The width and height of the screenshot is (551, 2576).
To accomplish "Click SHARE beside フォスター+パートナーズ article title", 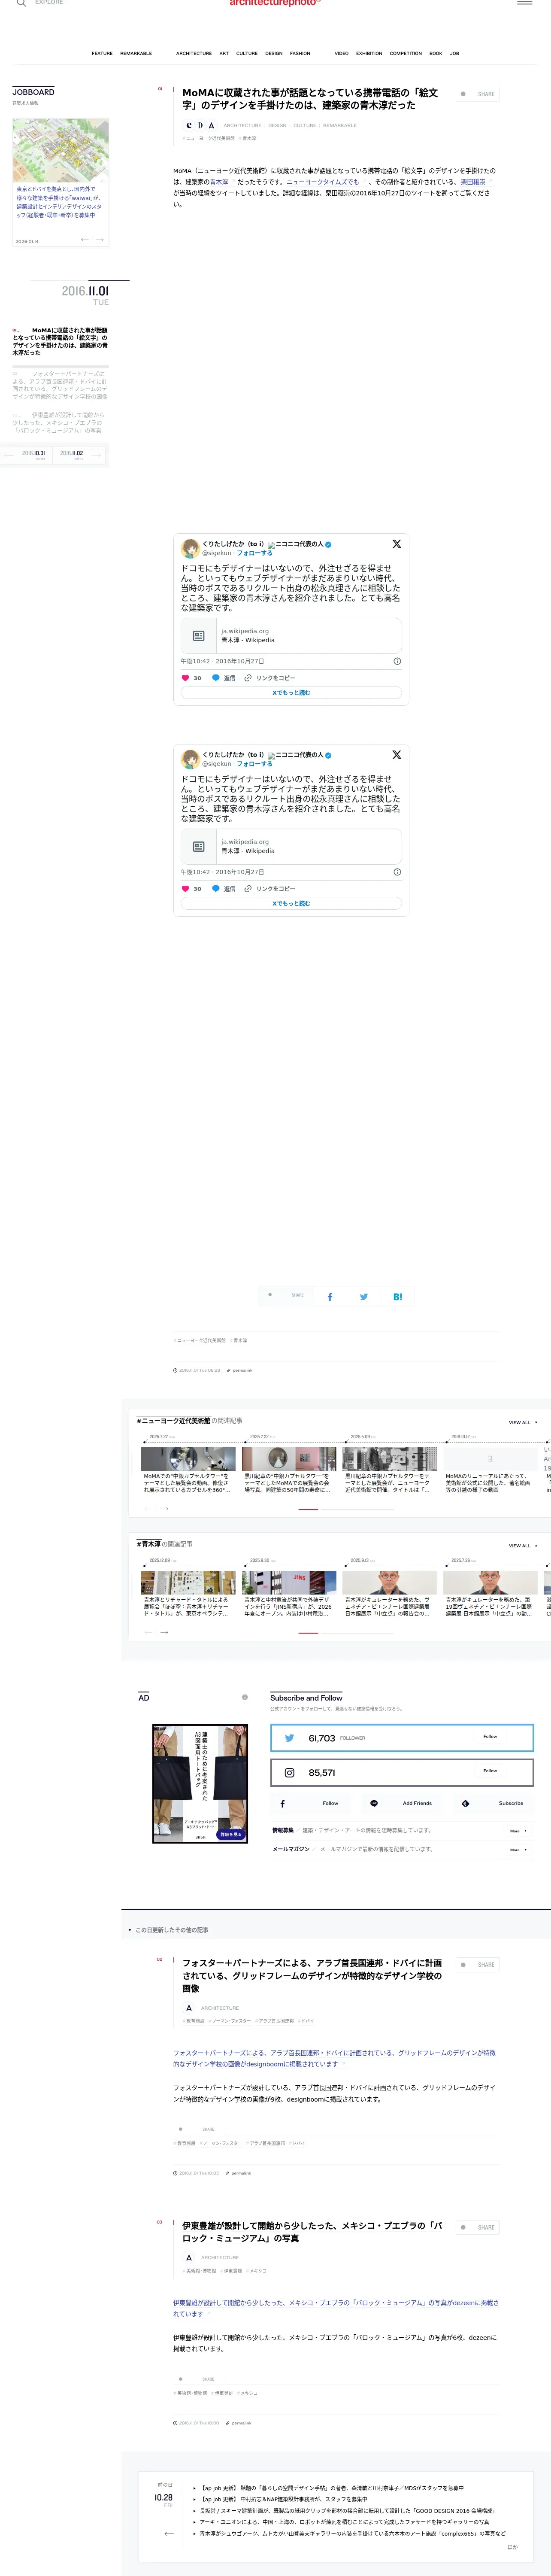I will (478, 1964).
